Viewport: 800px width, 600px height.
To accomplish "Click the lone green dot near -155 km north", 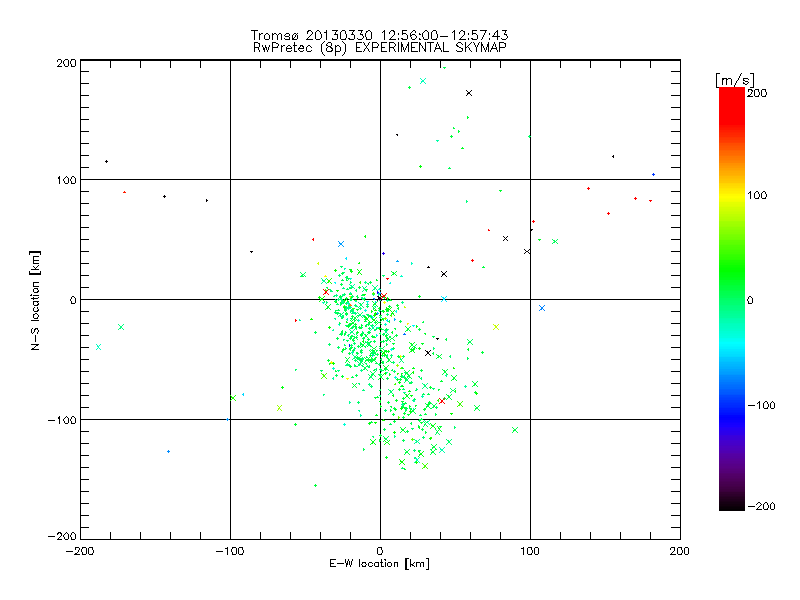I will 315,485.
